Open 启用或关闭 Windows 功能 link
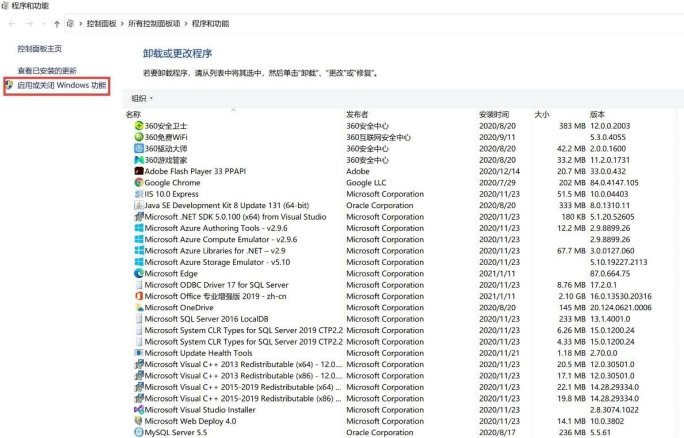 (62, 85)
